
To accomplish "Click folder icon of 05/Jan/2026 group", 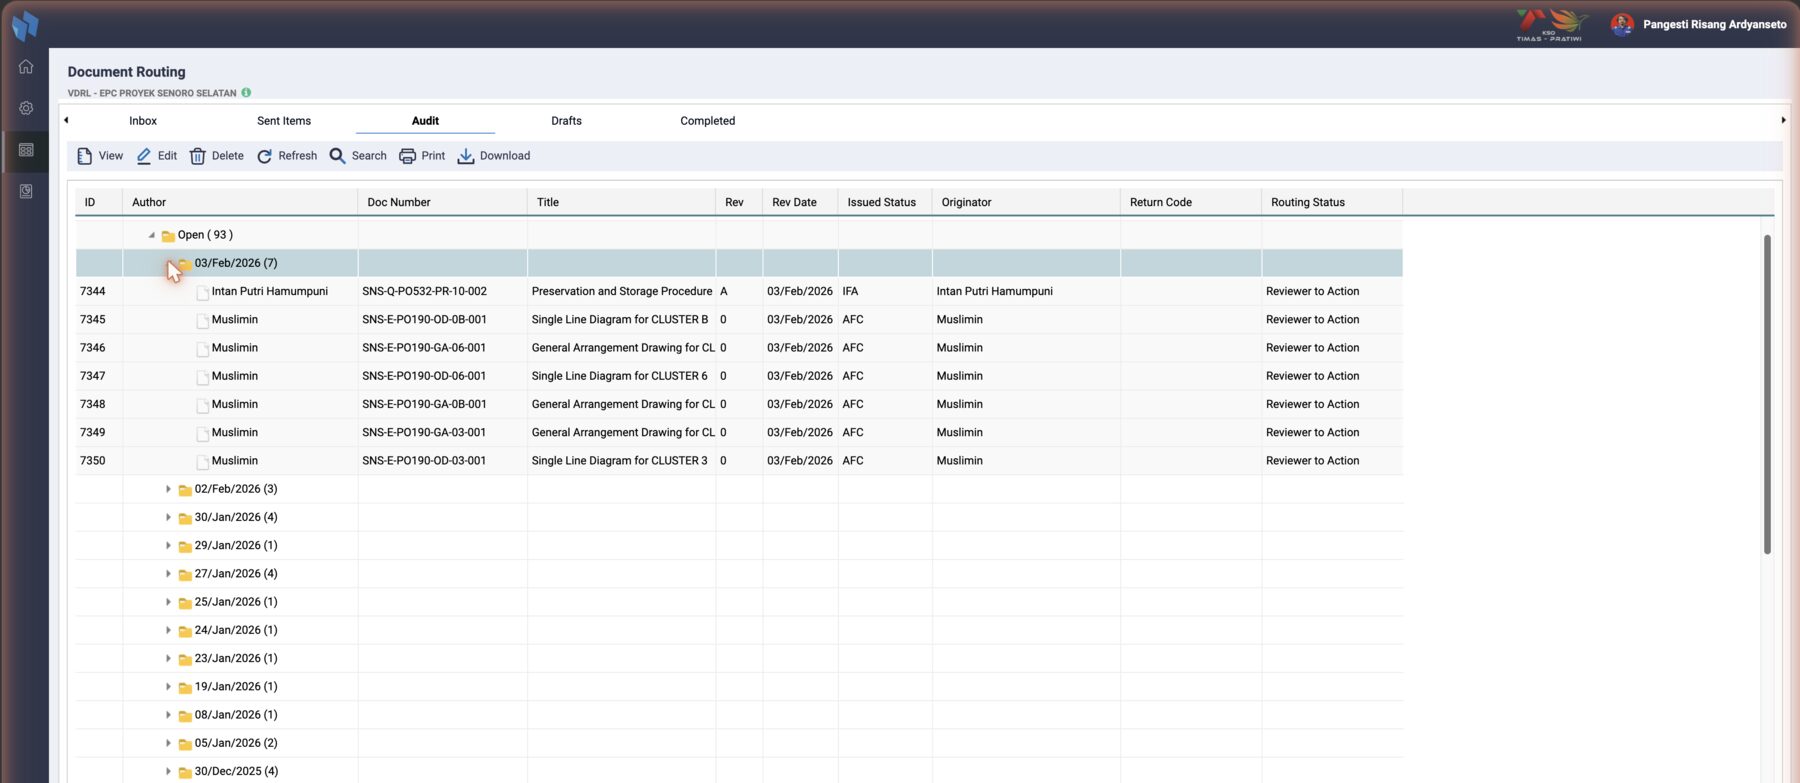I will (x=185, y=744).
